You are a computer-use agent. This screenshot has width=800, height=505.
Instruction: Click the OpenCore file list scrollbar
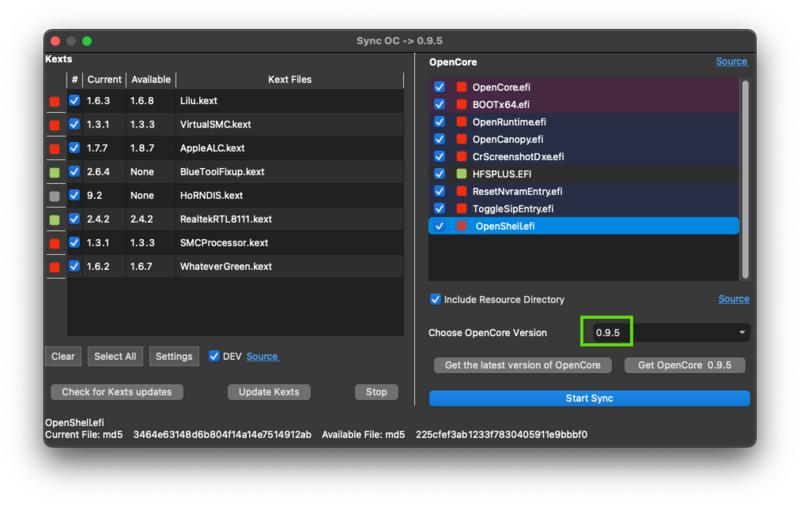point(745,179)
